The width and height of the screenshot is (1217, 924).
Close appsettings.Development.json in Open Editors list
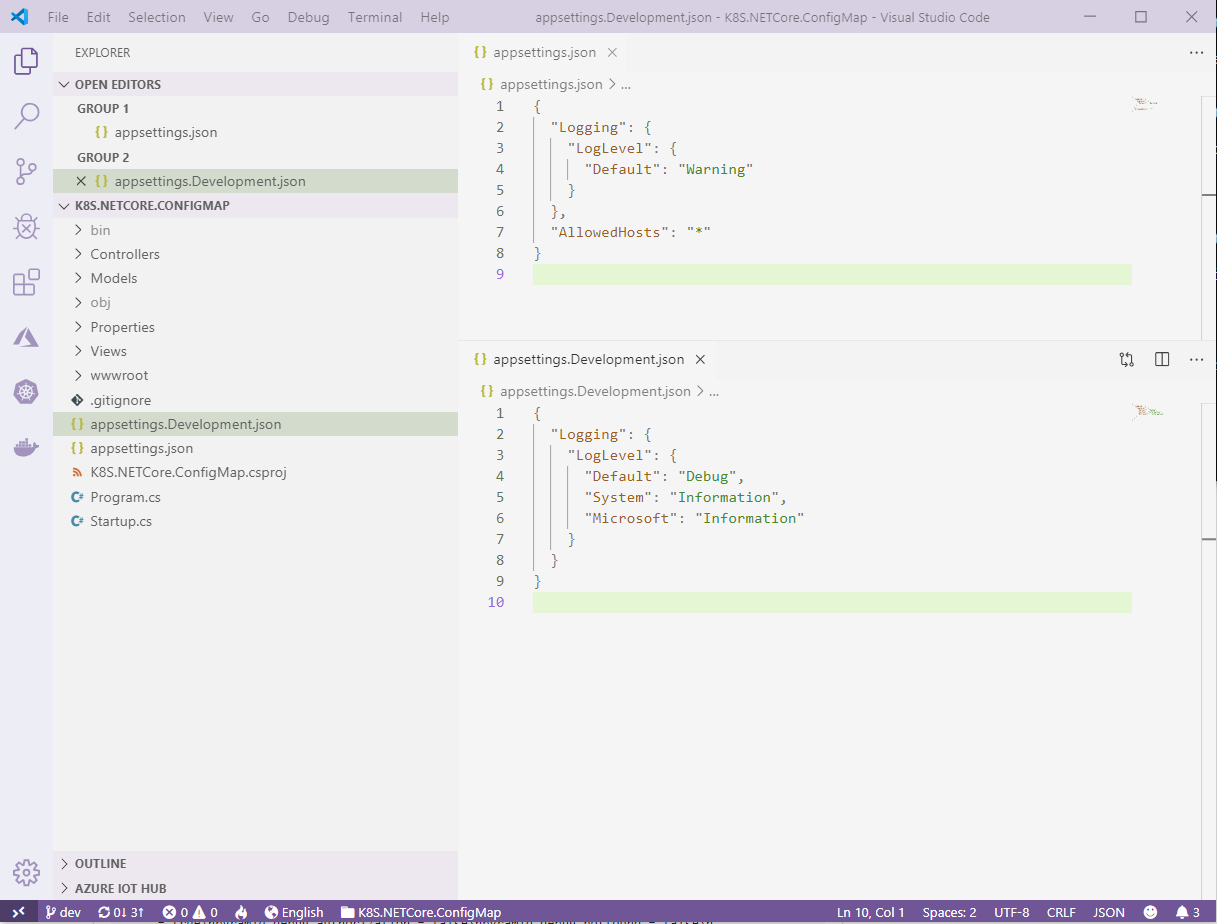click(82, 181)
